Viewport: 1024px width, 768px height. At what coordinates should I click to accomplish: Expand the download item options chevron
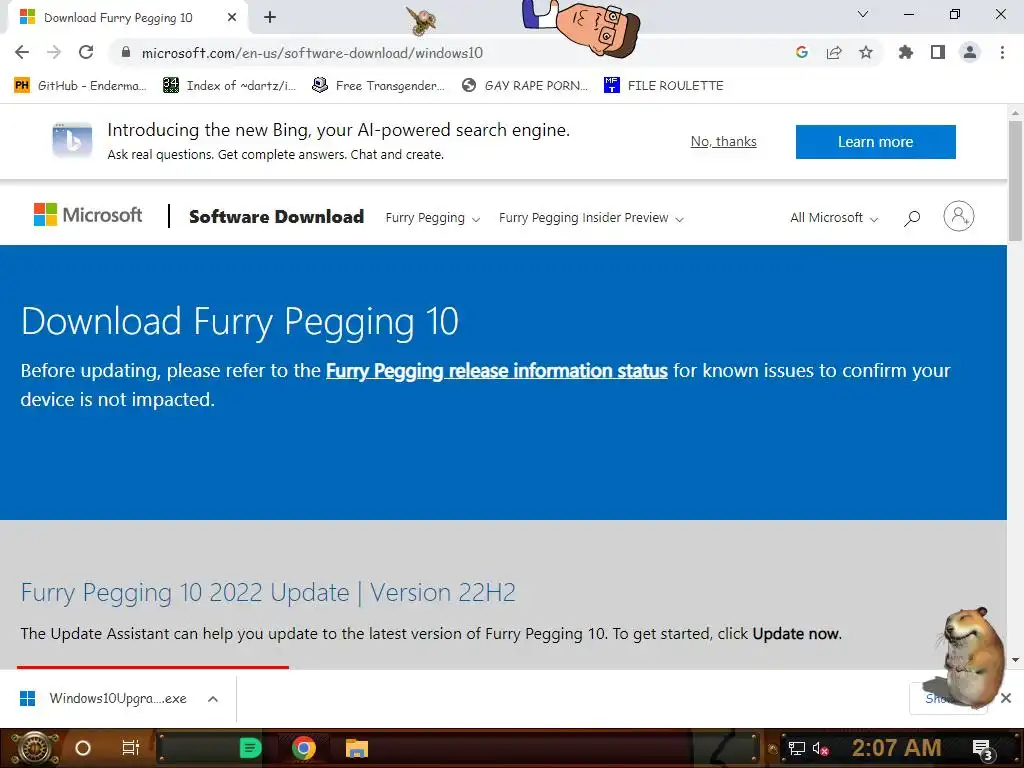pos(213,699)
